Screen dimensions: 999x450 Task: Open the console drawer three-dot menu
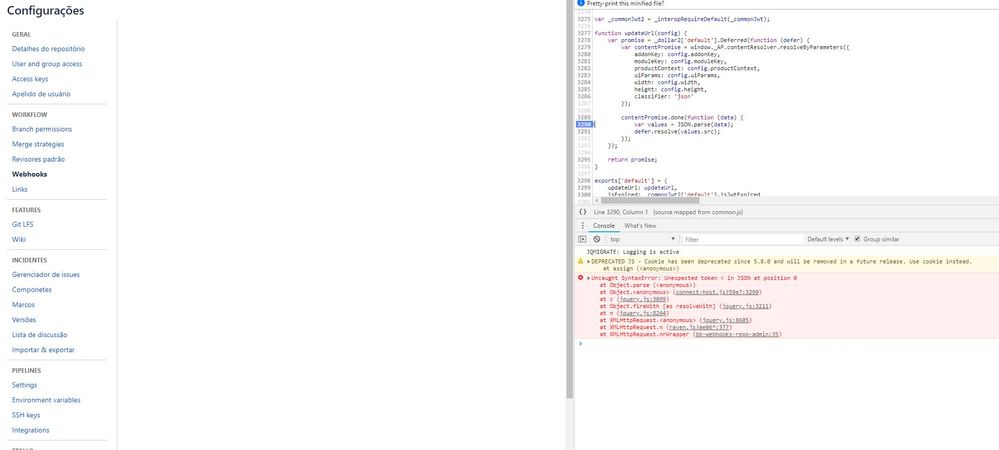pos(582,226)
